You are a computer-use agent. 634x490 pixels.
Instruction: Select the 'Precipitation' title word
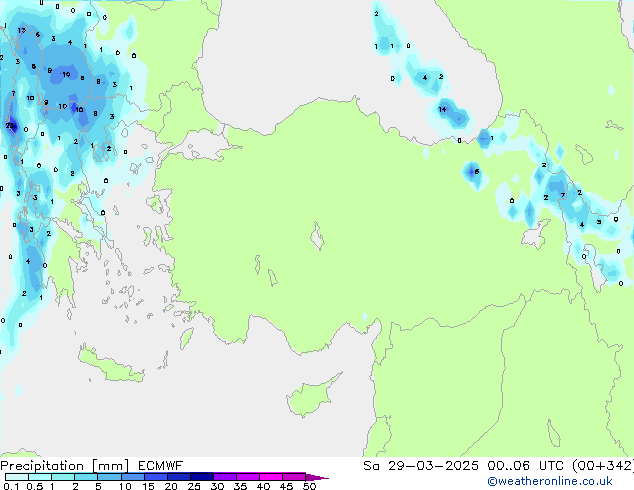pos(42,466)
